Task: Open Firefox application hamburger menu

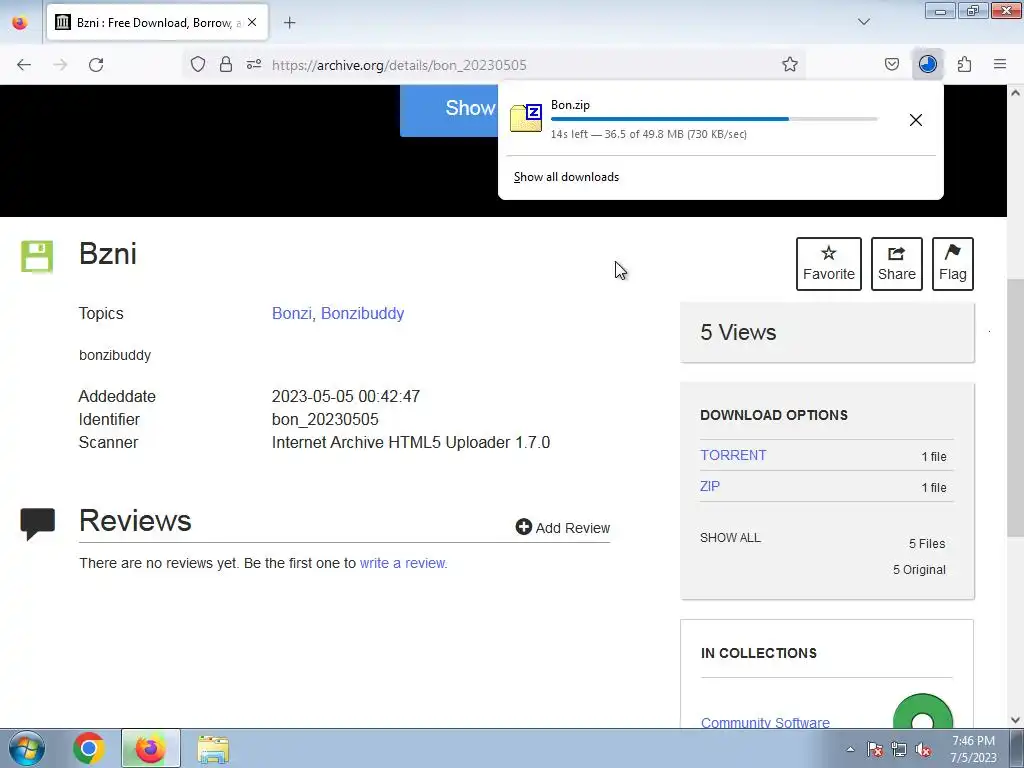Action: tap(1000, 64)
